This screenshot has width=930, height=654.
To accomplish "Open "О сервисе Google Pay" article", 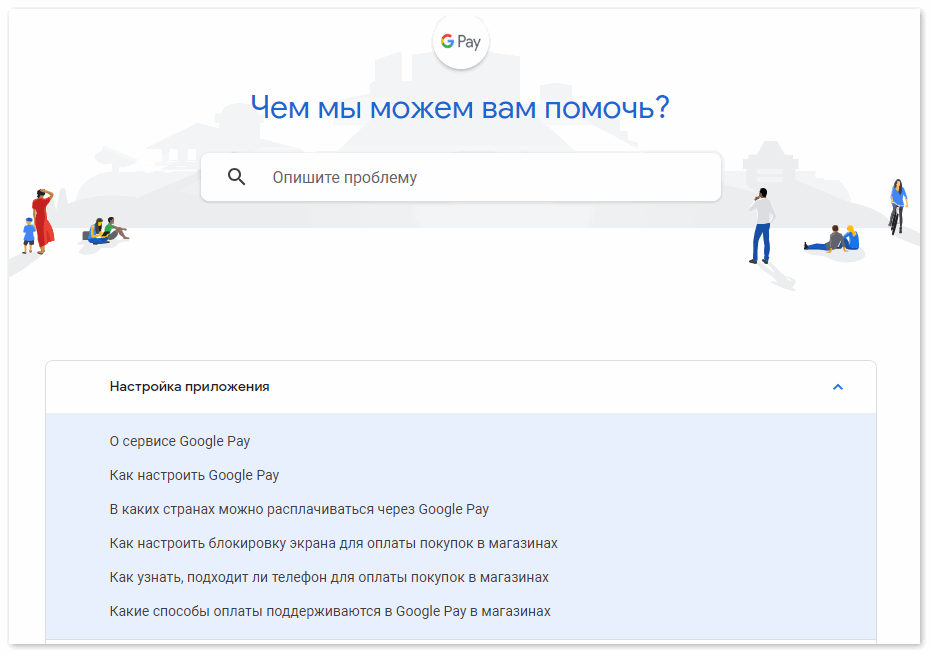I will coord(180,441).
